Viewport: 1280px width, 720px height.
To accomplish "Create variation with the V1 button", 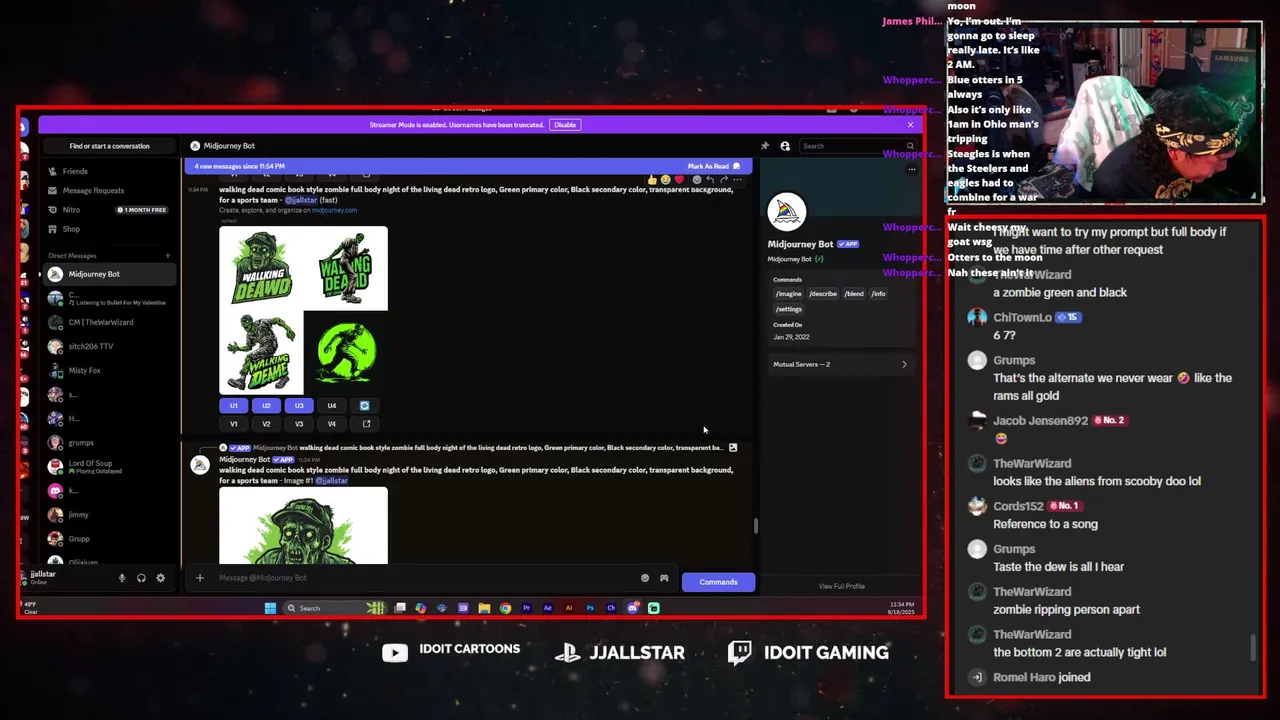I will (234, 424).
